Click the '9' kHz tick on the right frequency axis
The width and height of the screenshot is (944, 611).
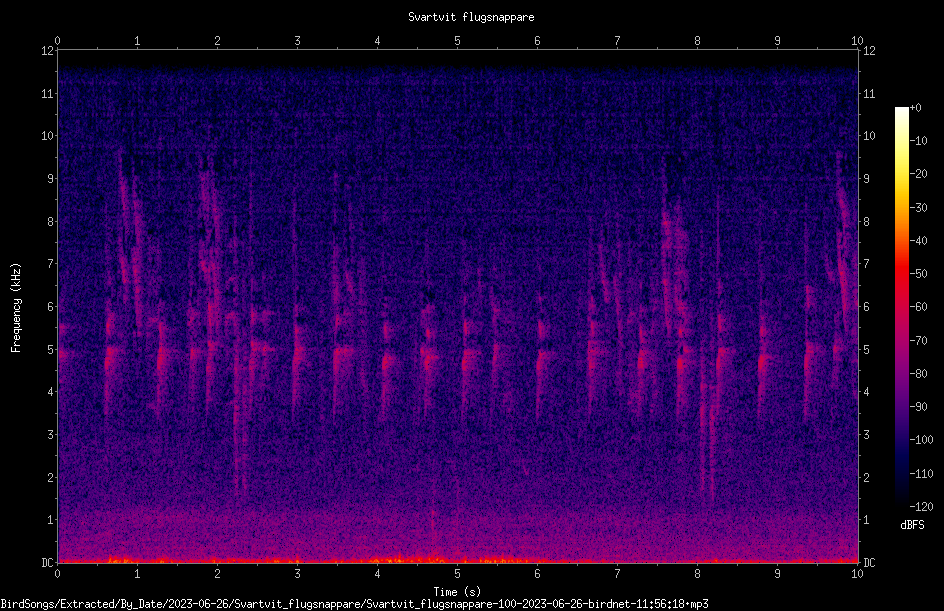point(866,179)
